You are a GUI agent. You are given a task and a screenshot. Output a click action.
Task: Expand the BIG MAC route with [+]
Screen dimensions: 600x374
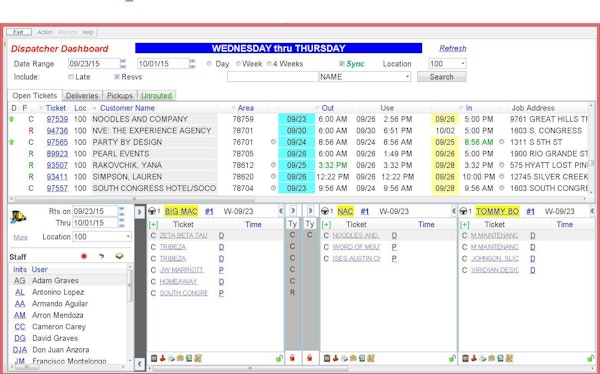(x=153, y=224)
